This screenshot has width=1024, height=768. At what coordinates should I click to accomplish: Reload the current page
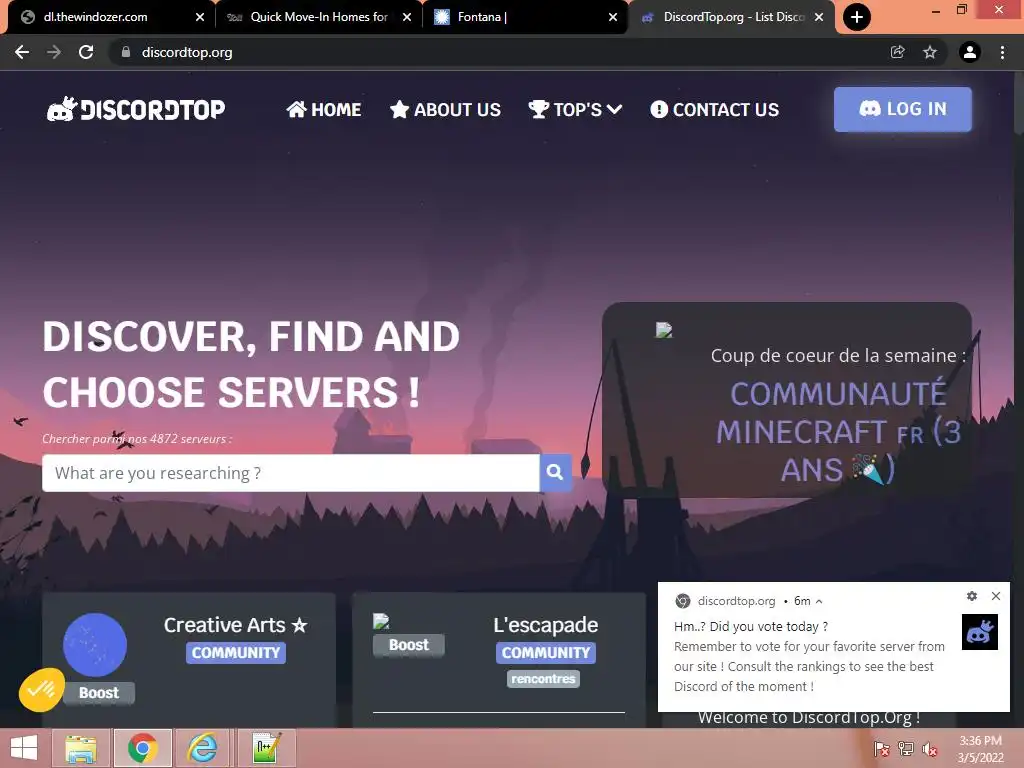click(x=86, y=52)
